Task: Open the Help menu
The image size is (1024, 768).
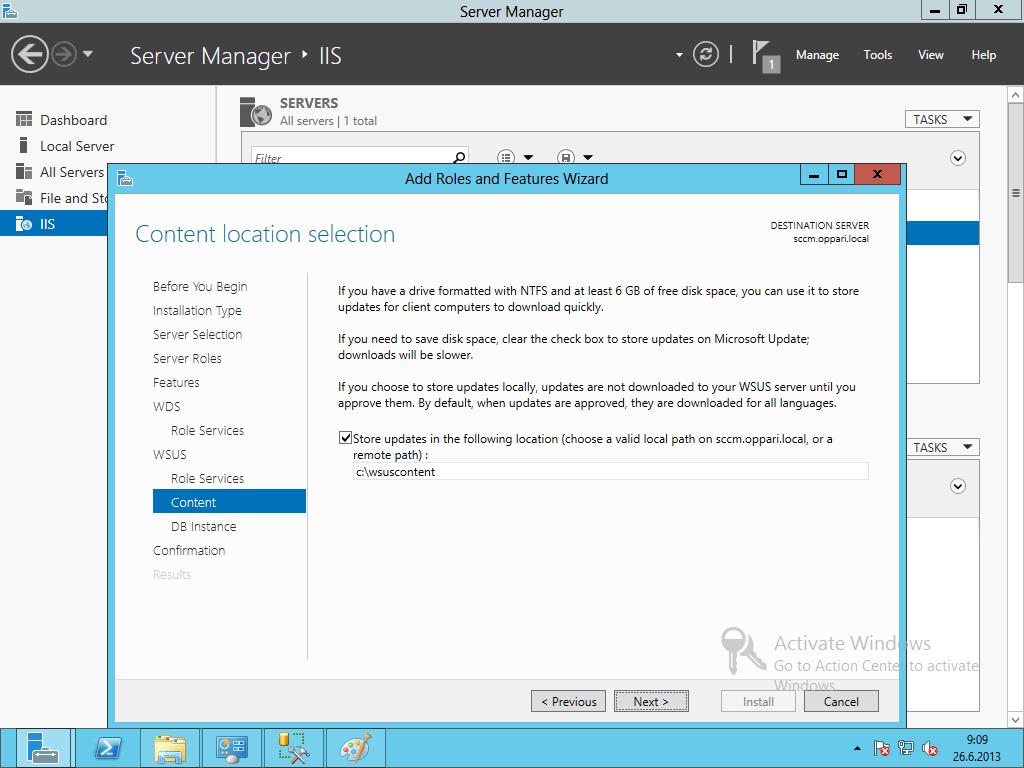Action: point(983,55)
